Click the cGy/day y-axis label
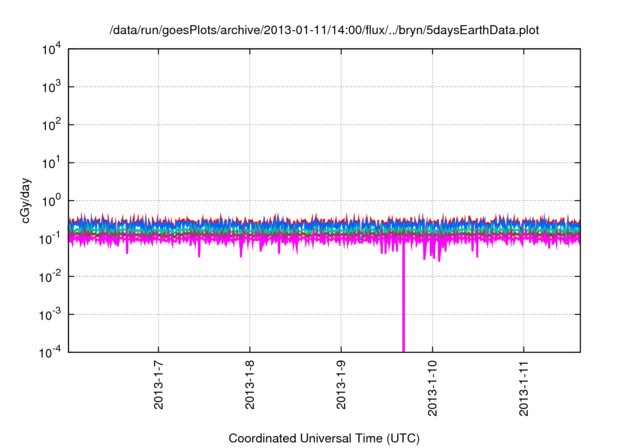This screenshot has width=640, height=448. pyautogui.click(x=26, y=200)
